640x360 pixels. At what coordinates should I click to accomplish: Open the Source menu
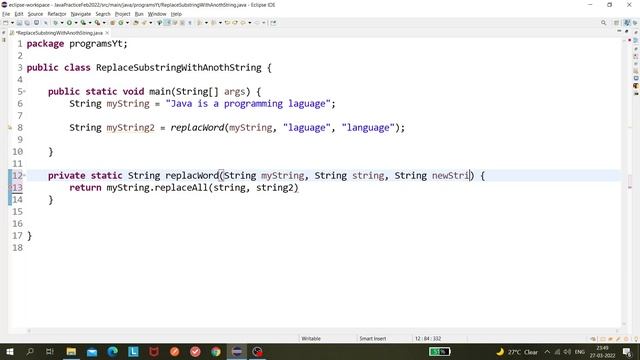[35, 14]
